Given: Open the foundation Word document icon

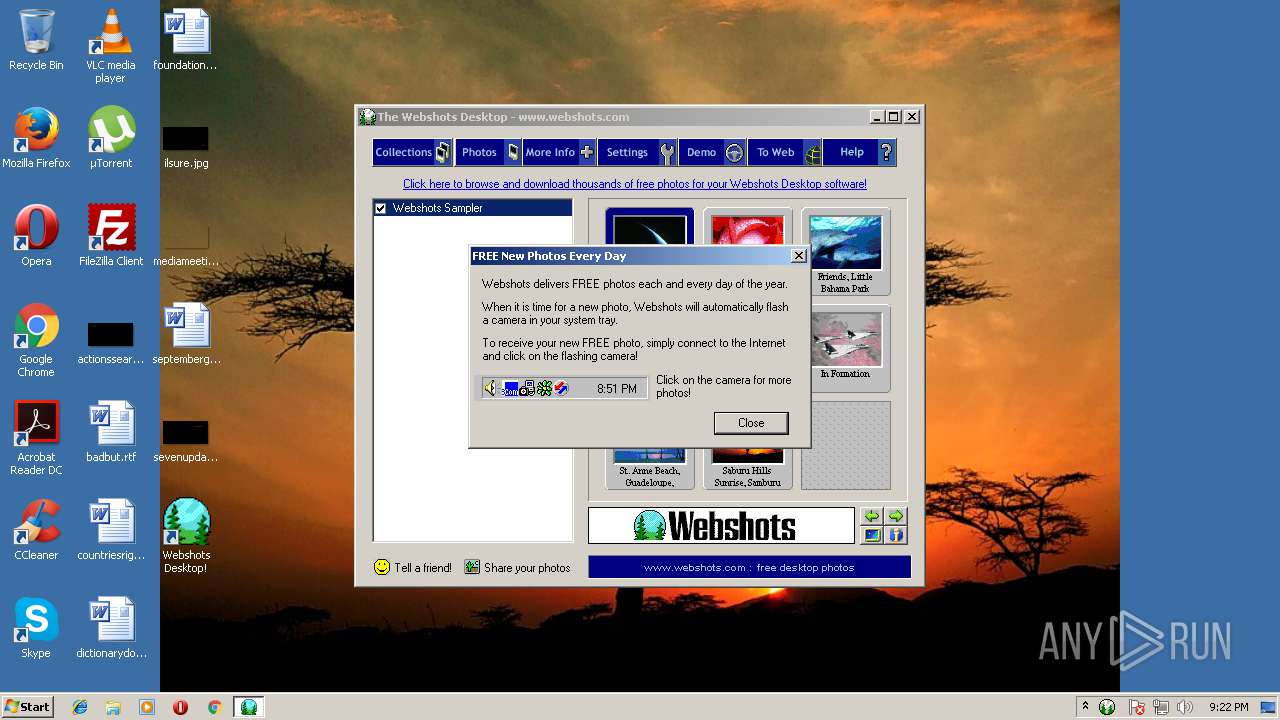Looking at the screenshot, I should (x=186, y=40).
